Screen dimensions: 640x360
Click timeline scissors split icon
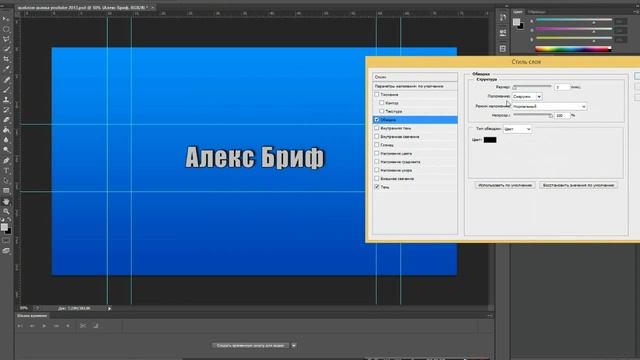coord(83,326)
